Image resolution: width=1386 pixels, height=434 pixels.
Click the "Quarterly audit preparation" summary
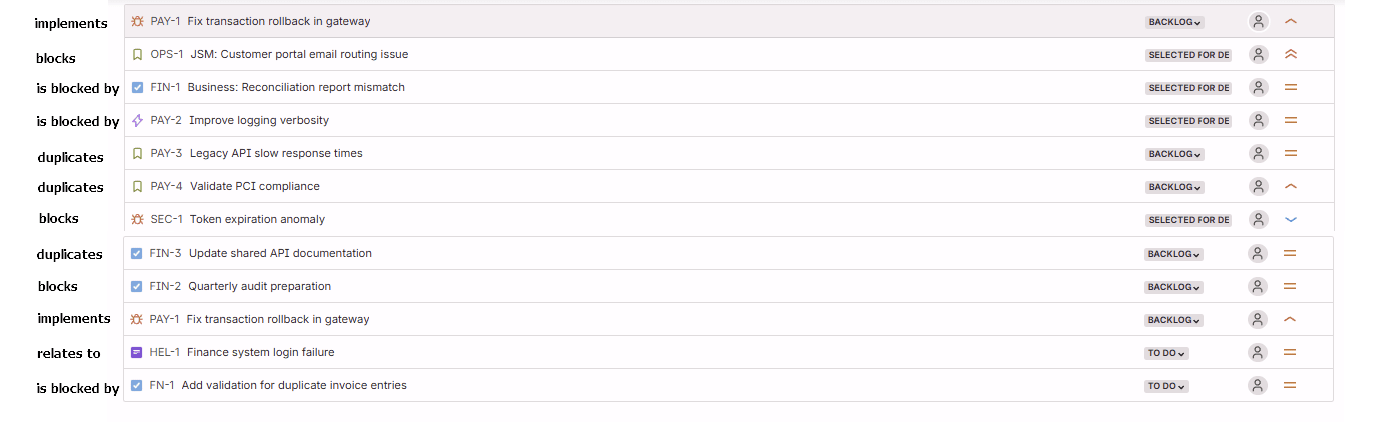point(259,286)
